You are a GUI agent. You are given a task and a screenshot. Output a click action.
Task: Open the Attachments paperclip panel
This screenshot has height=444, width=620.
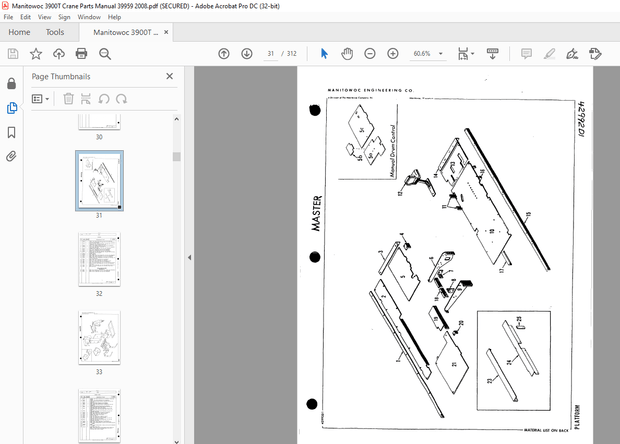pos(11,157)
